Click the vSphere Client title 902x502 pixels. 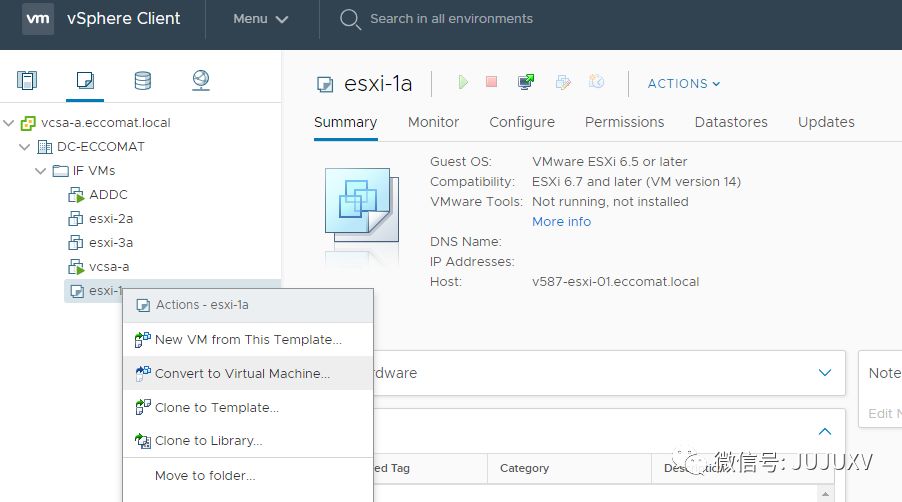[x=124, y=18]
